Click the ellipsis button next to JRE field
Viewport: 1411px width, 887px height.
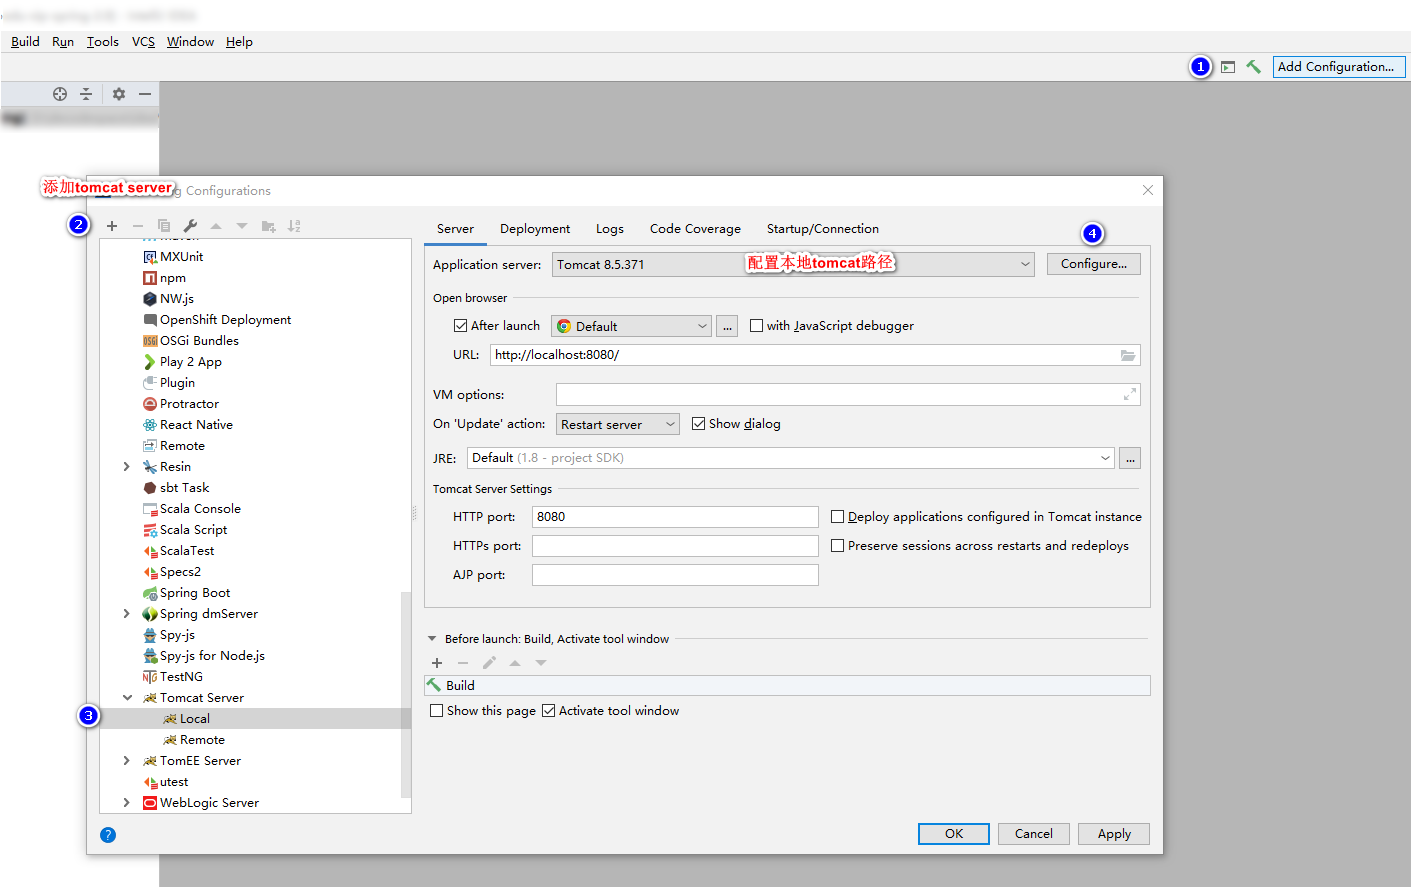(1130, 458)
